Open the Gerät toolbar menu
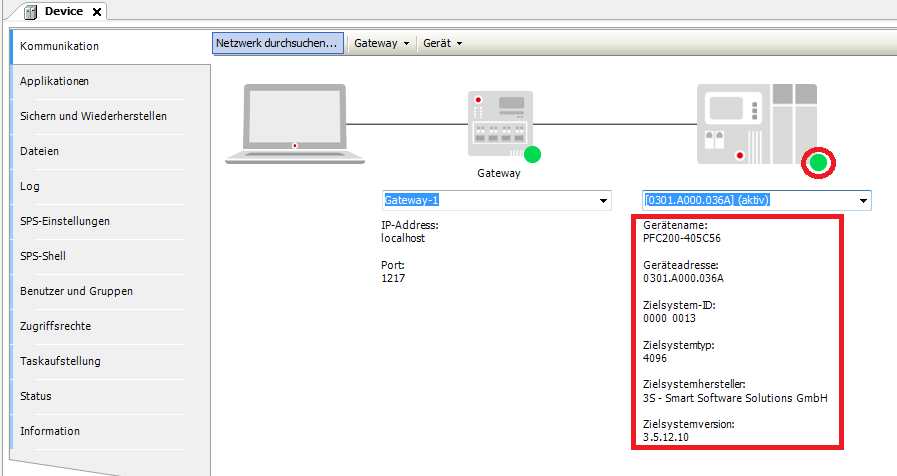 click(442, 44)
